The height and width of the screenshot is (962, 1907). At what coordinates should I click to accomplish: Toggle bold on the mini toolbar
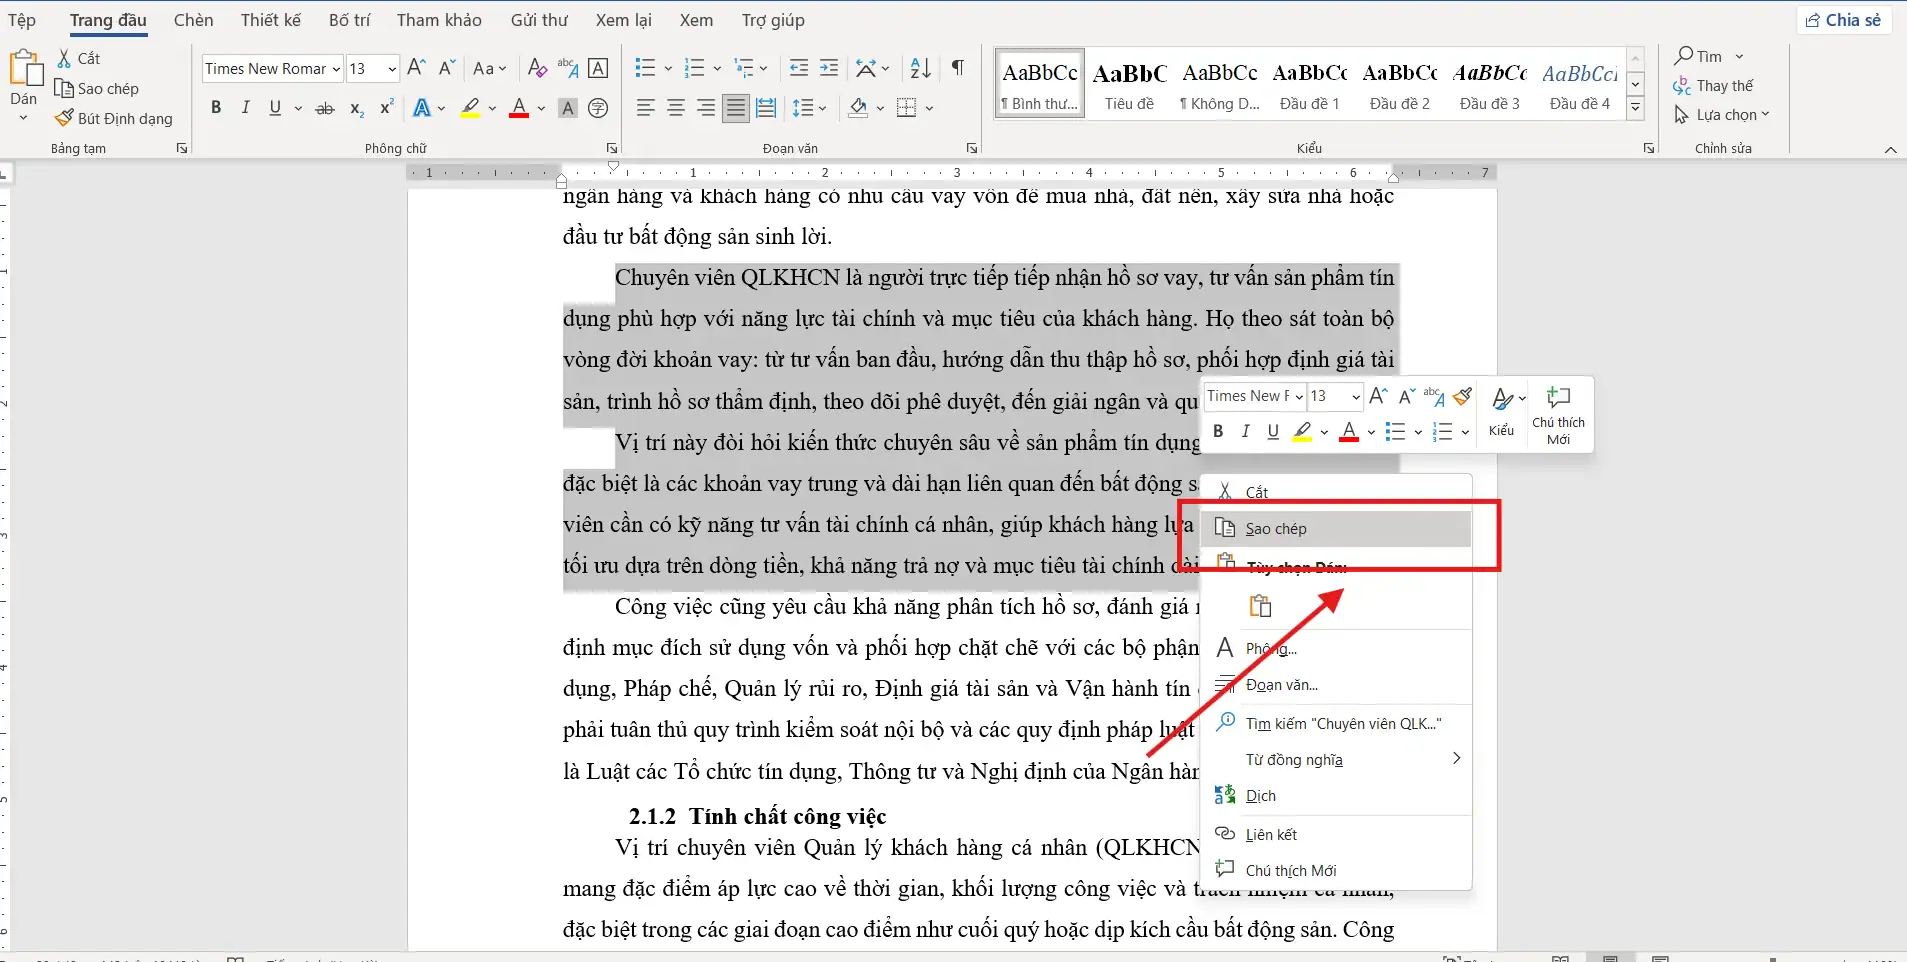pos(1218,431)
